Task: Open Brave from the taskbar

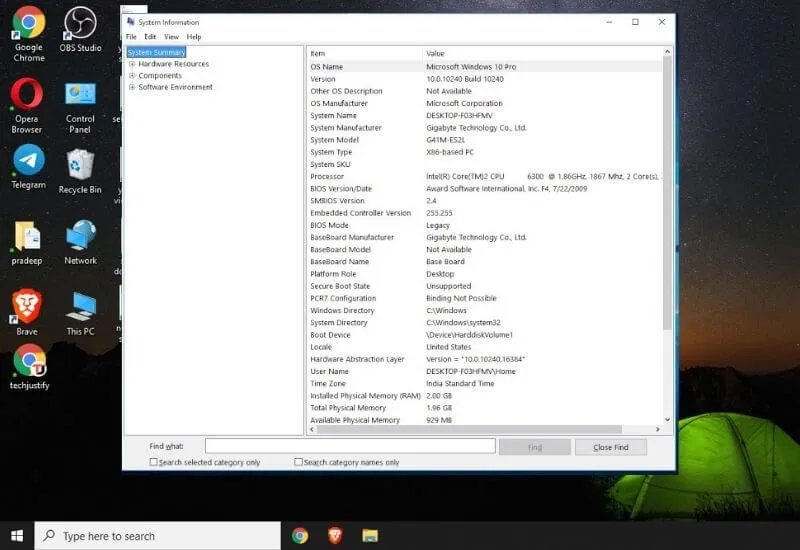Action: pyautogui.click(x=335, y=536)
